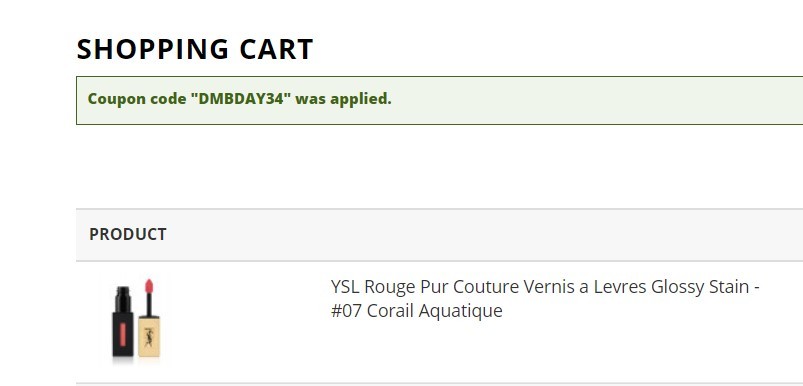The width and height of the screenshot is (803, 386).
Task: Click the word "CART" in the title
Action: pos(276,49)
